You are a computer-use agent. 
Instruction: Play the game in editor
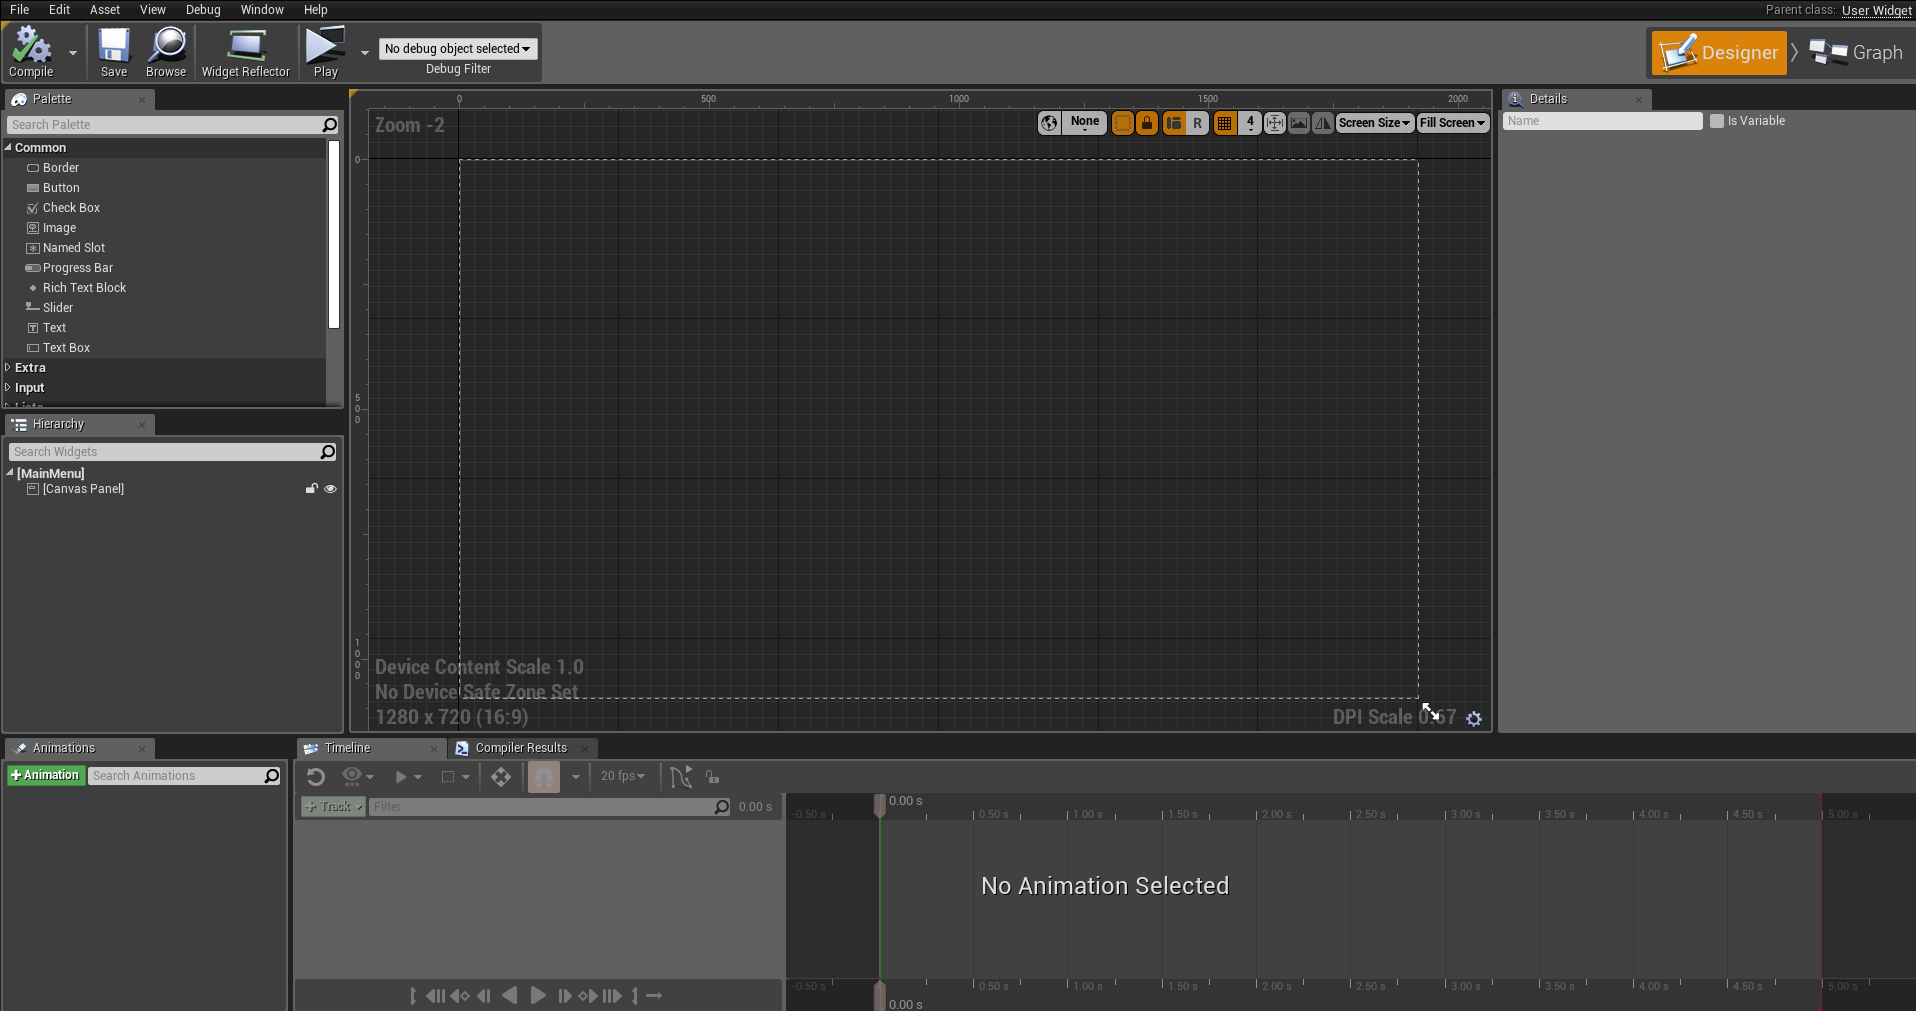(325, 53)
